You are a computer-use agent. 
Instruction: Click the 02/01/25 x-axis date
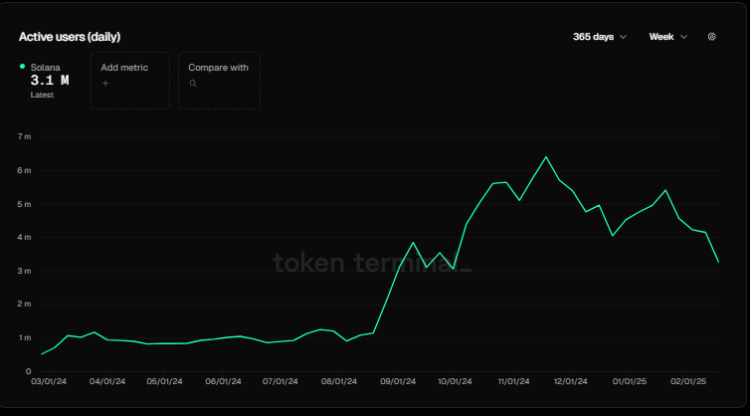click(x=688, y=381)
